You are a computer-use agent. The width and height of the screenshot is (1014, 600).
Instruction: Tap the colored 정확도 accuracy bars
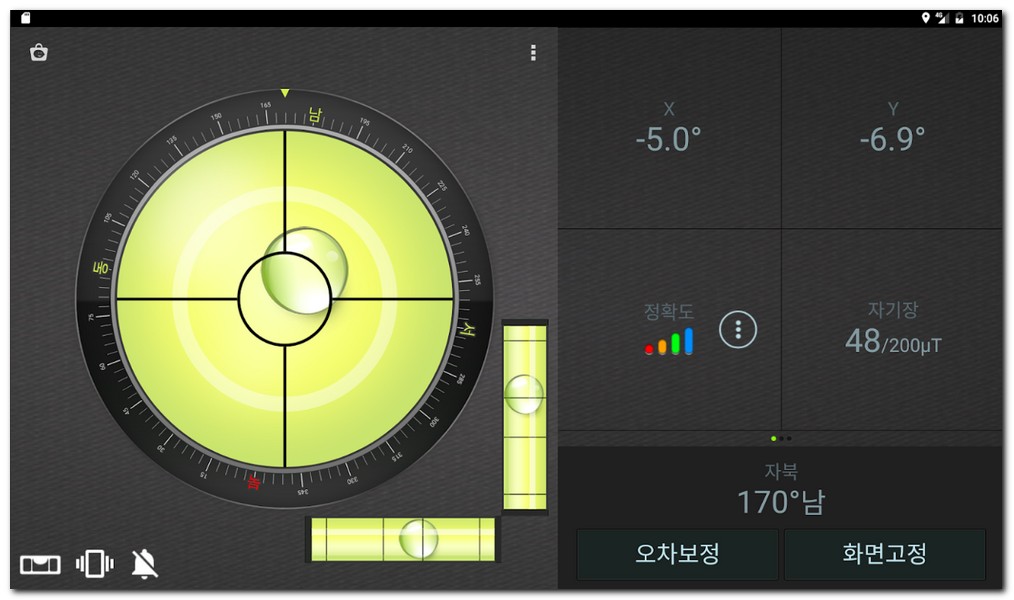point(669,342)
